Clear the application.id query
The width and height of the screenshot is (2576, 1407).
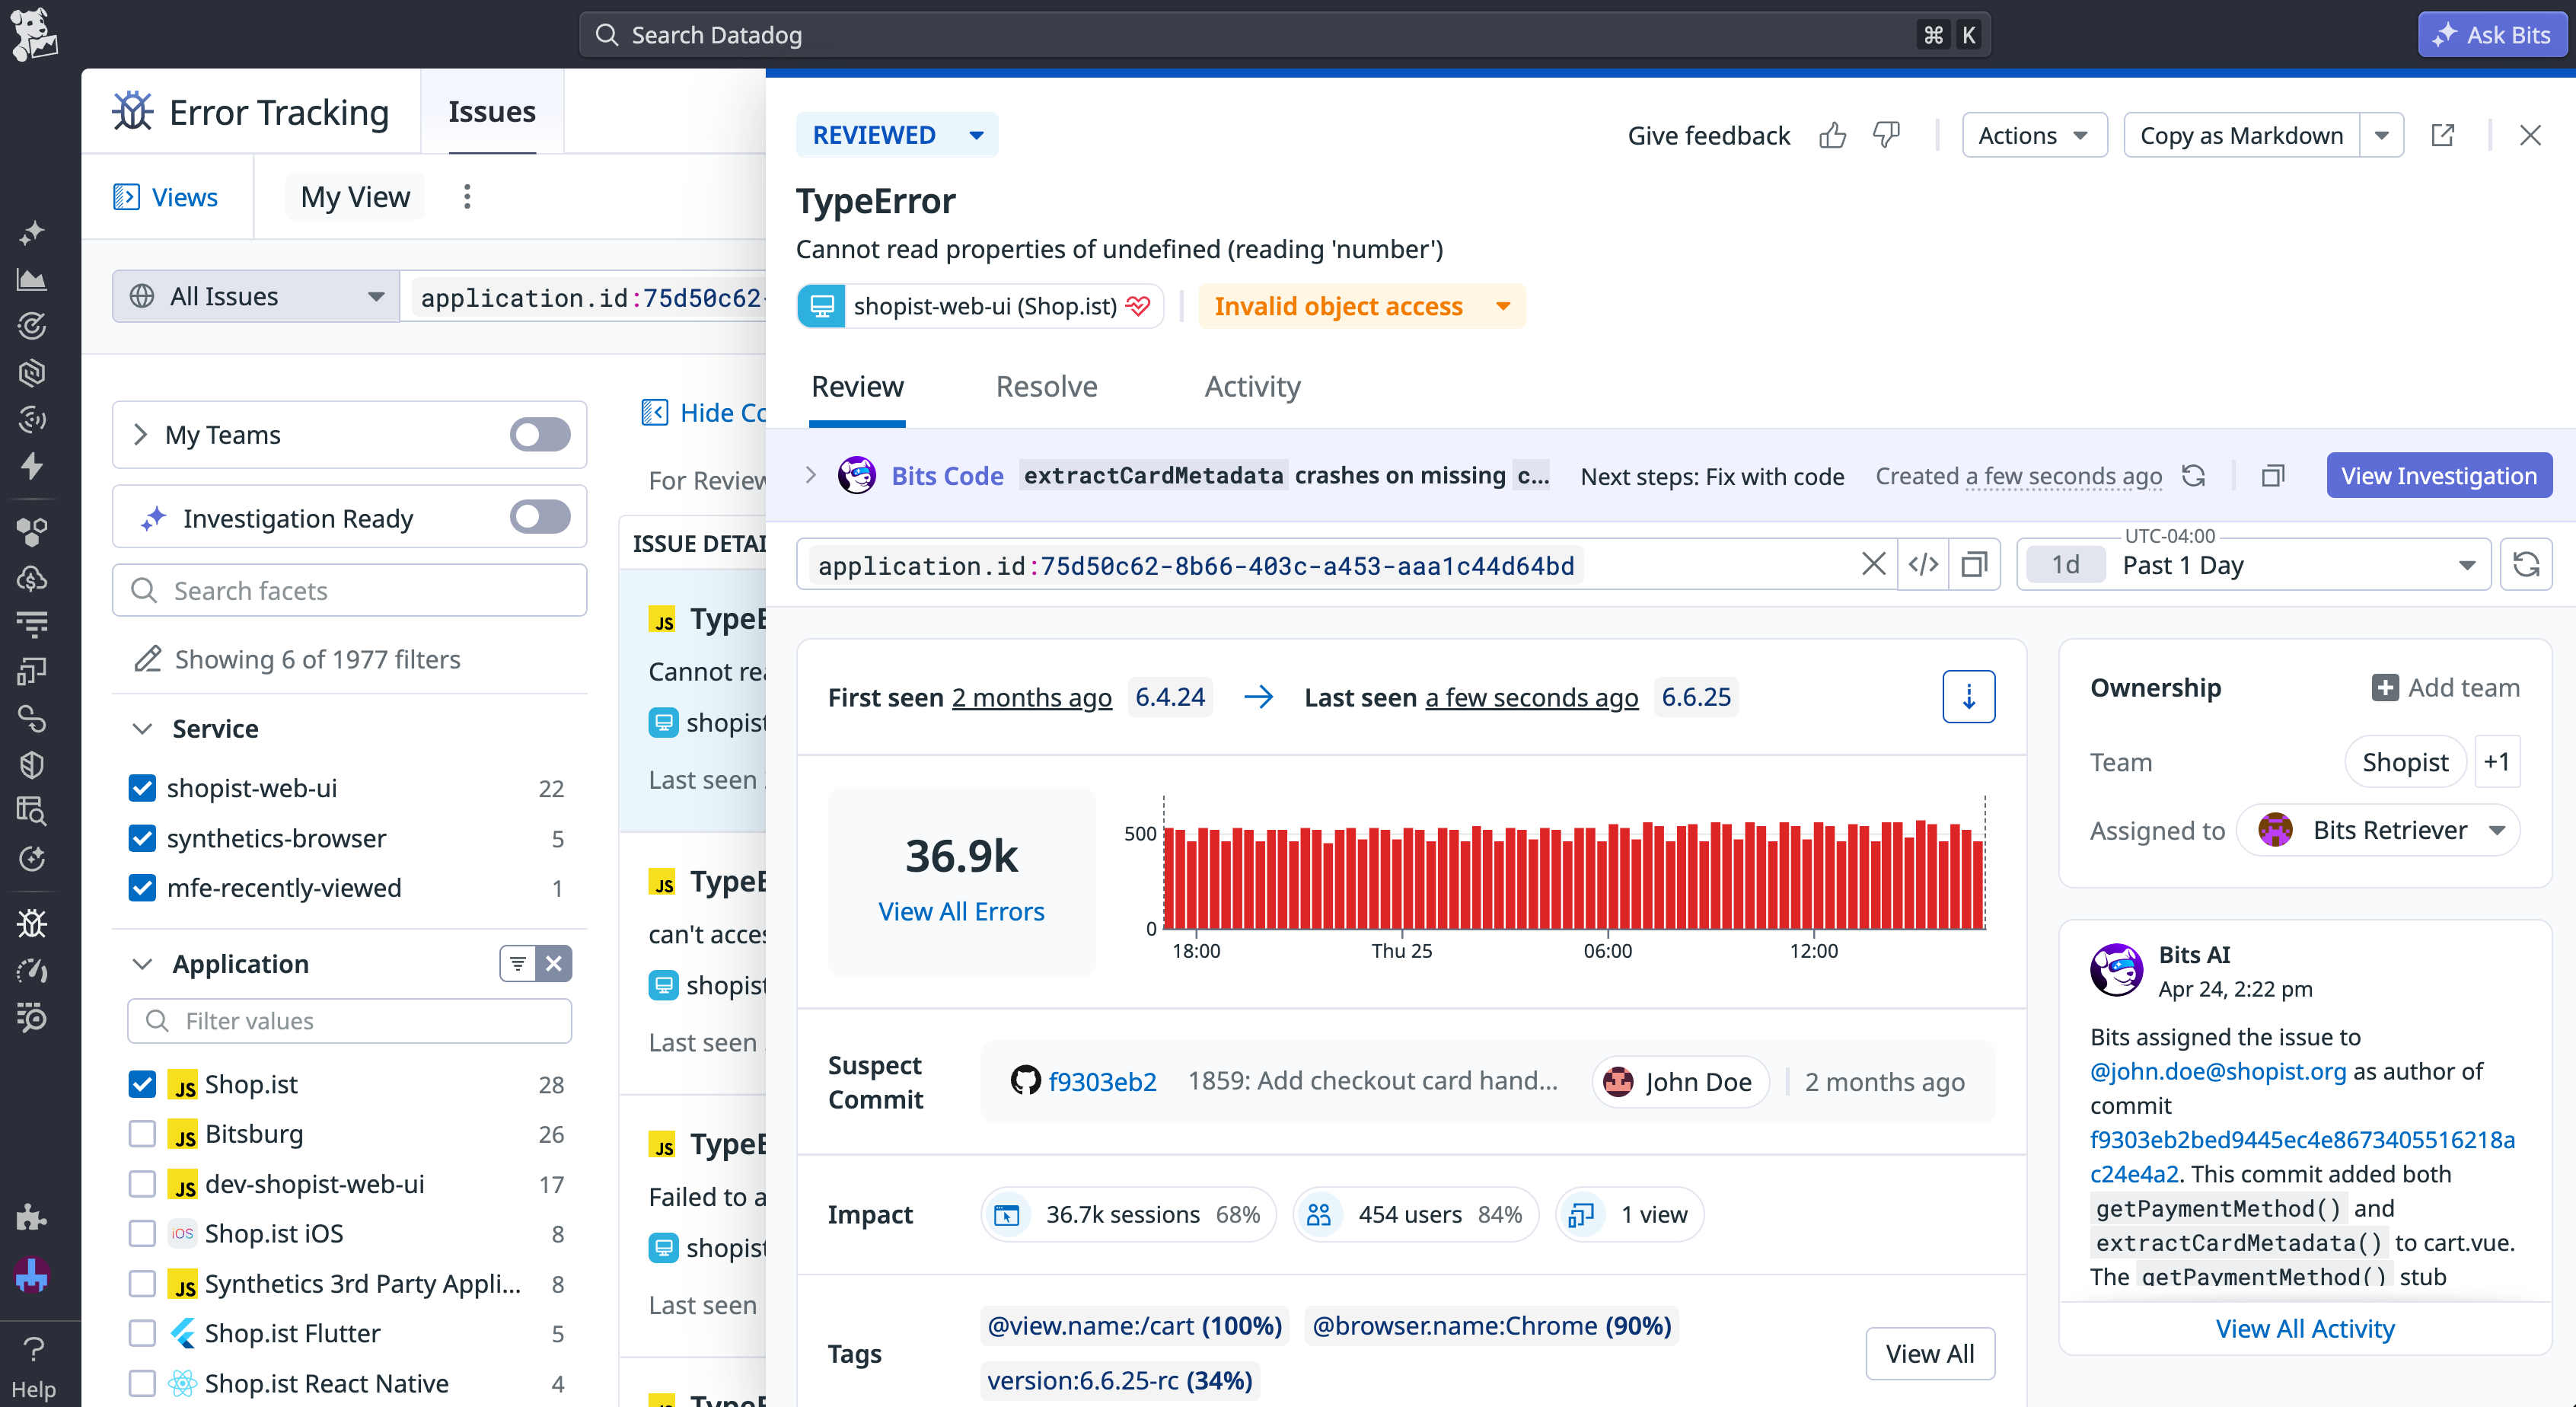[1874, 565]
